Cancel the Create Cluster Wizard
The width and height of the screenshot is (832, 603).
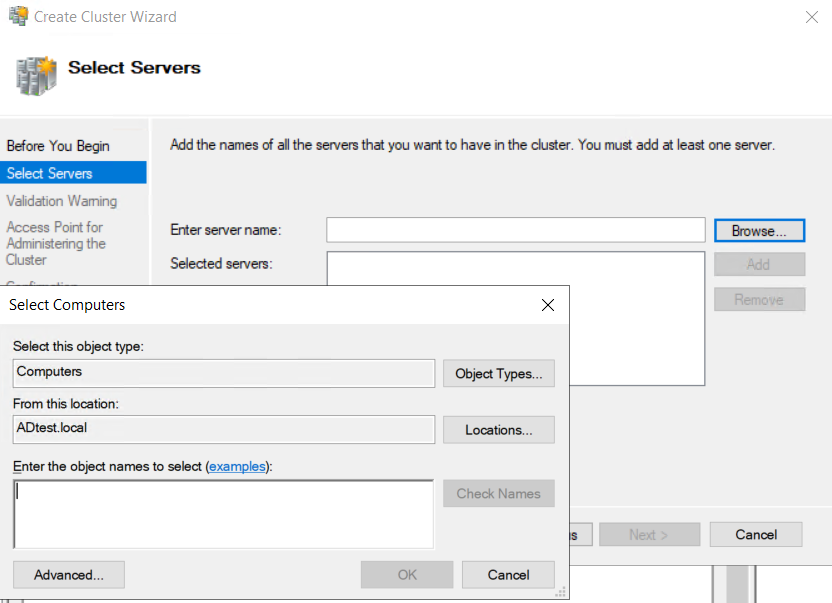[756, 535]
